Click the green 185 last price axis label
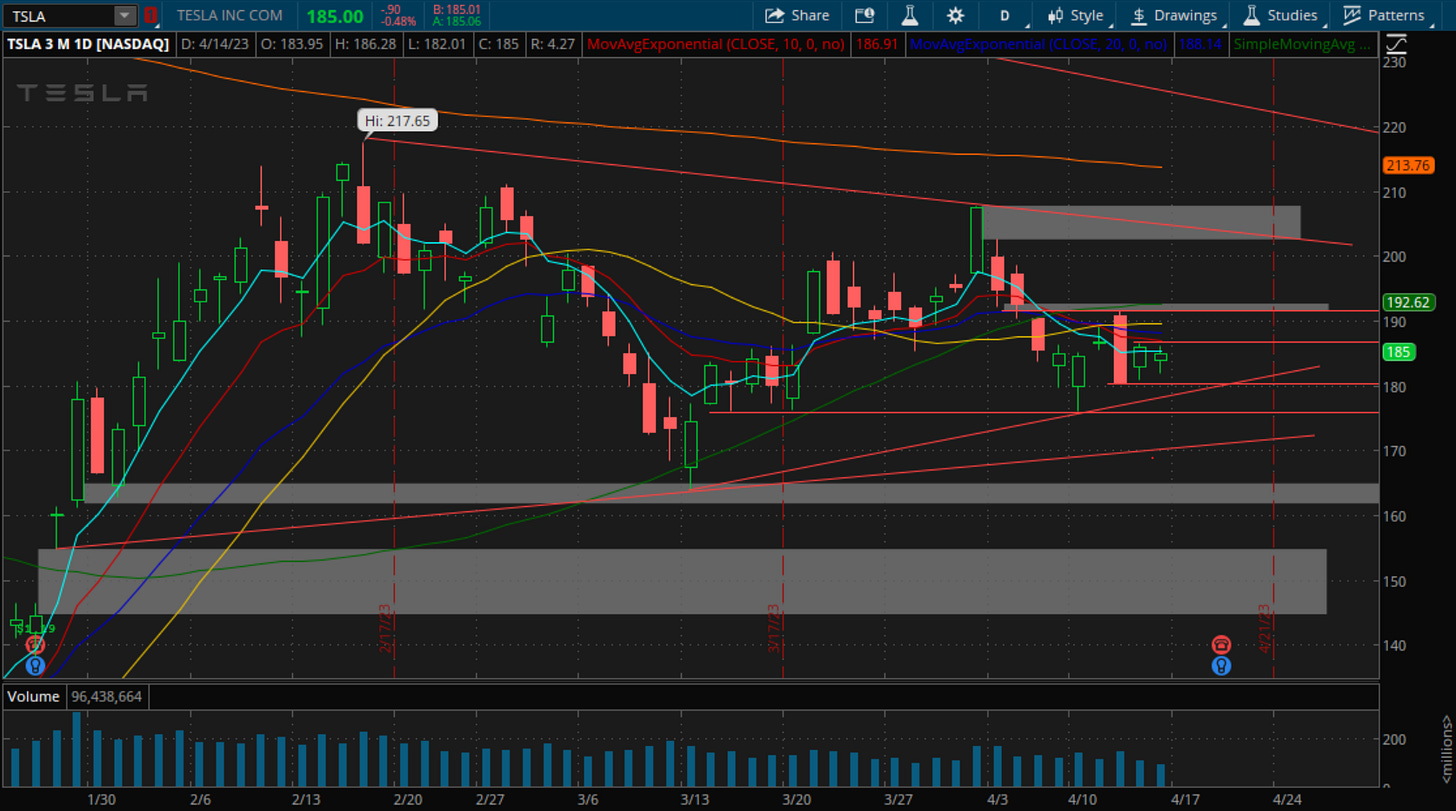 point(1397,352)
